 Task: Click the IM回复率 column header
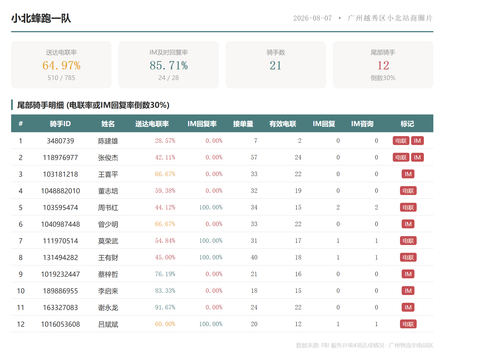tap(202, 124)
